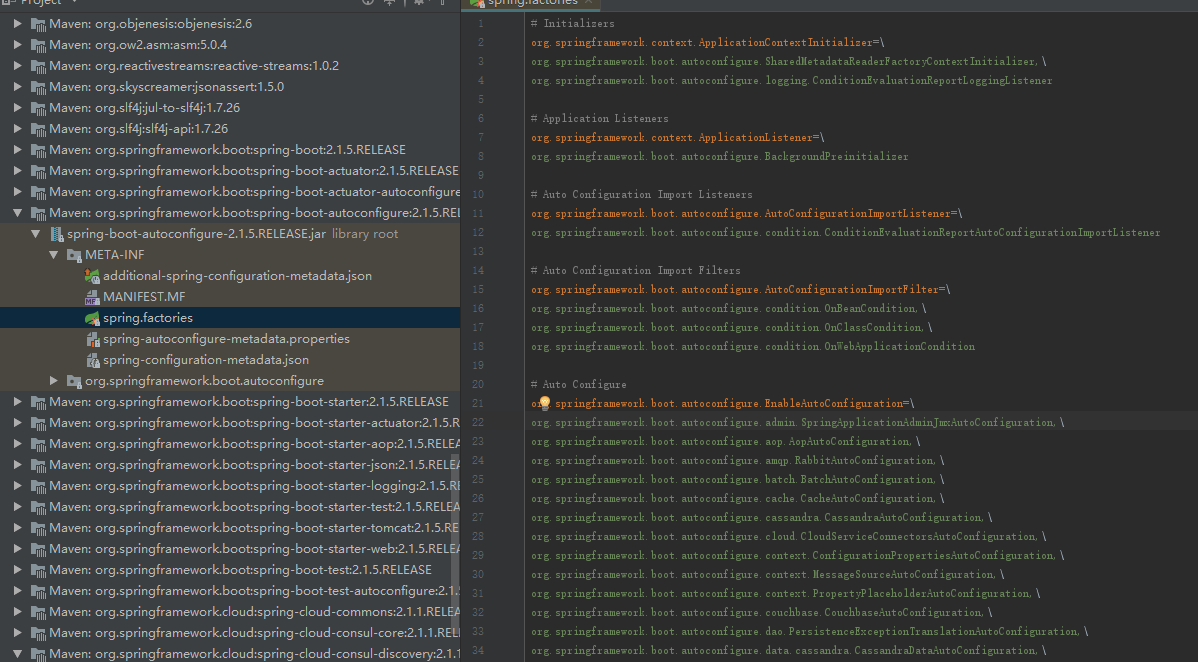The width and height of the screenshot is (1198, 662).
Task: Click the AutoConfigurationImportFilter key on line 15
Action: (x=741, y=290)
